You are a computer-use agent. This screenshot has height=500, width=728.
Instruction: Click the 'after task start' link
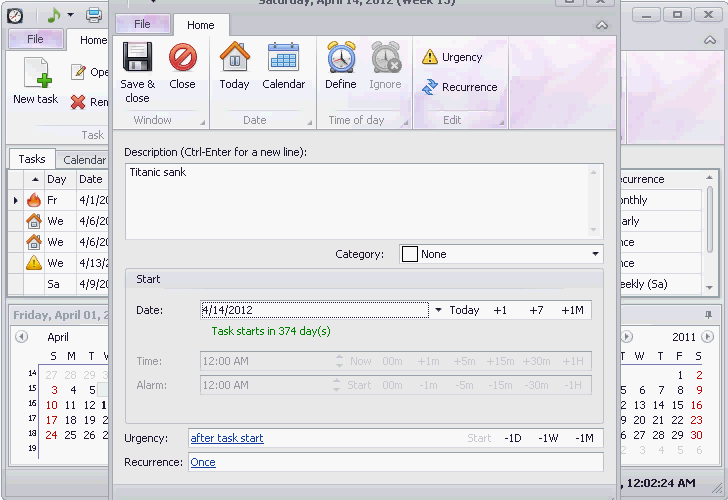(227, 438)
